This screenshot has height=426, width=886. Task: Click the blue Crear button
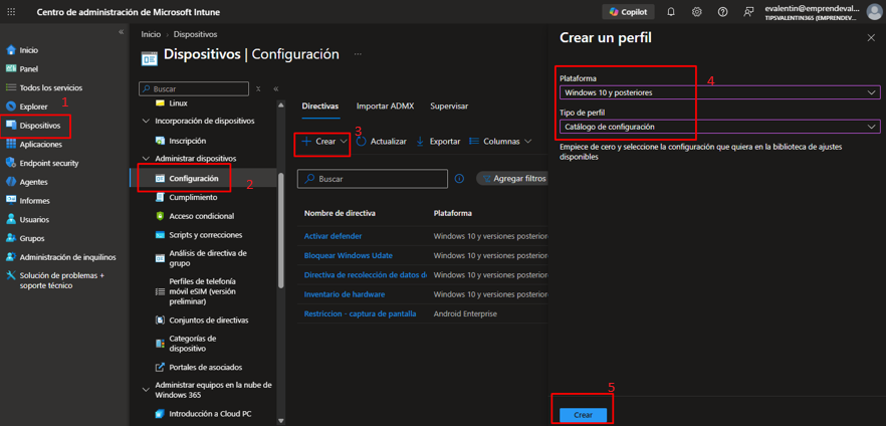click(x=583, y=415)
